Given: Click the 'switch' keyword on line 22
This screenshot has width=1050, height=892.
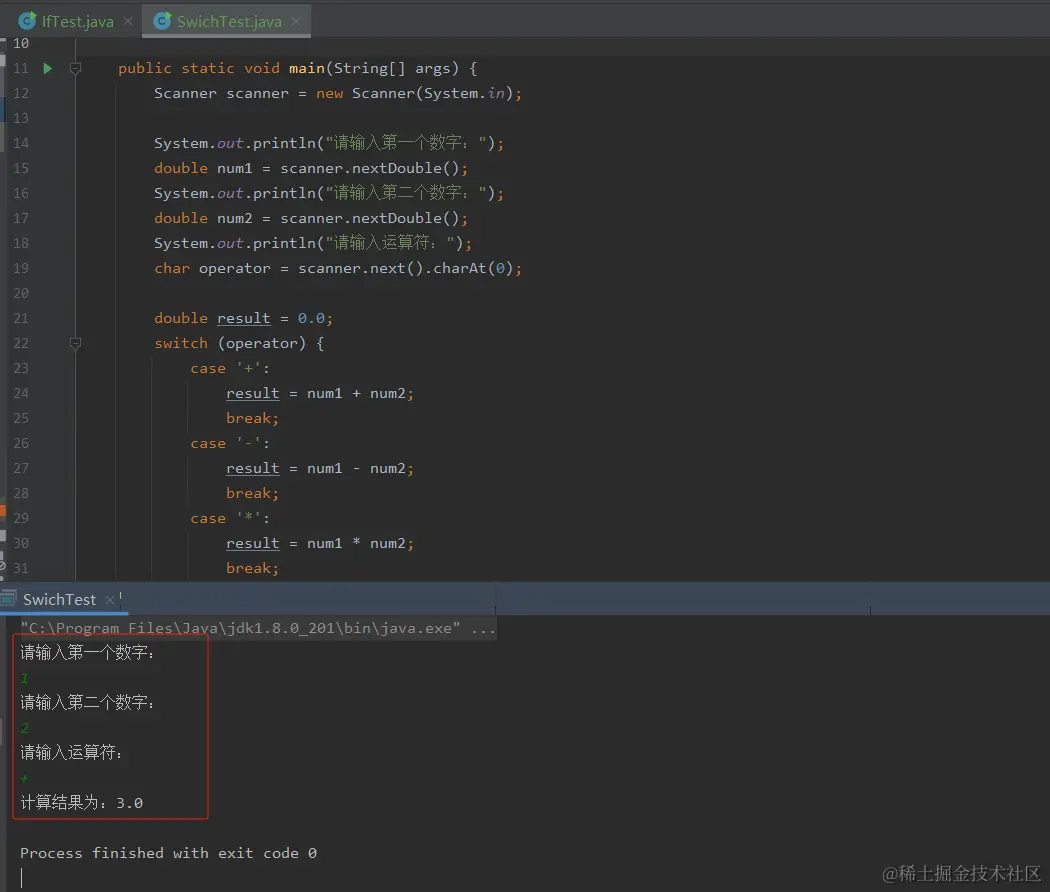Looking at the screenshot, I should (x=181, y=344).
